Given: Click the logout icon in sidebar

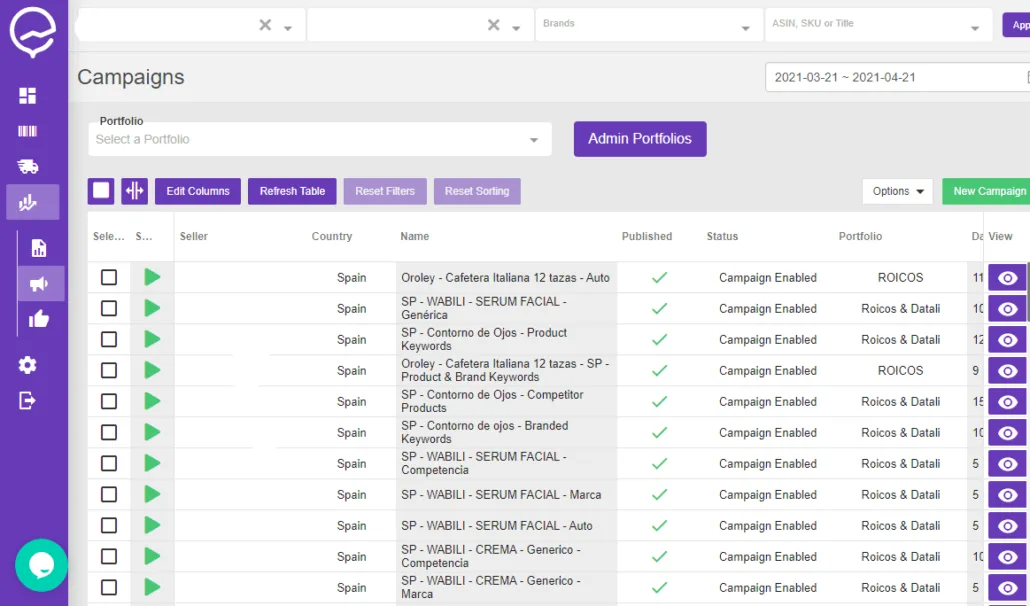Looking at the screenshot, I should [28, 400].
